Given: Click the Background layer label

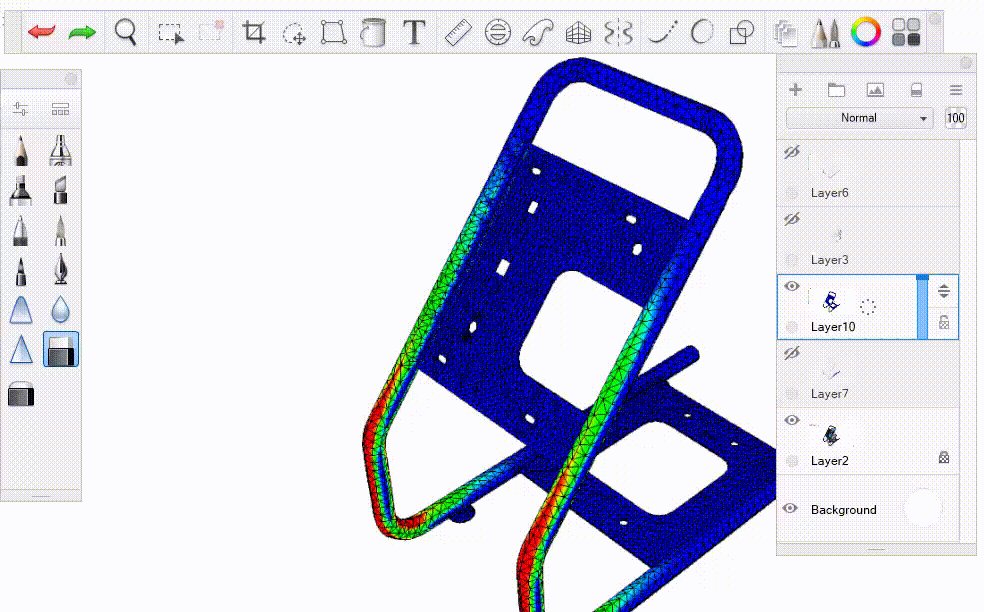Looking at the screenshot, I should 843,510.
